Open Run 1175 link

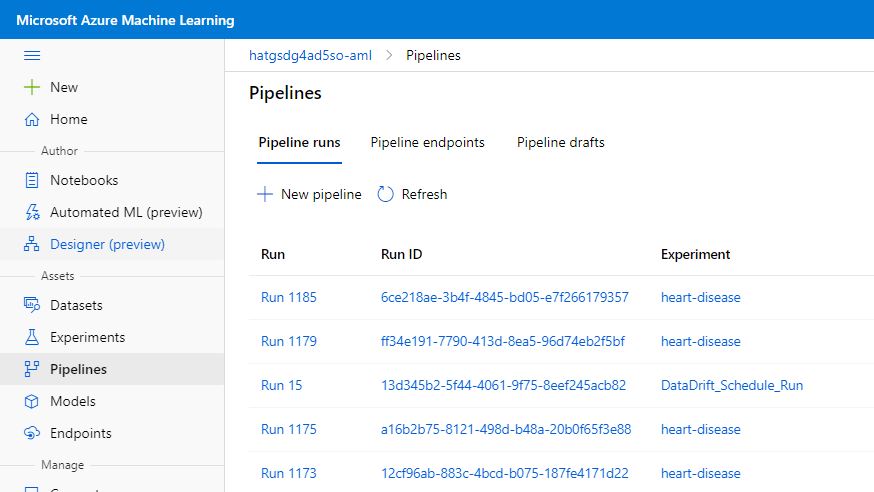pos(289,429)
